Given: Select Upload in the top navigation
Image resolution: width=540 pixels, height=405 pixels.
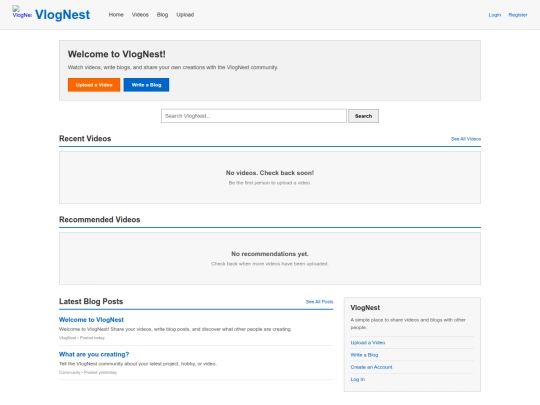Looking at the screenshot, I should 185,15.
